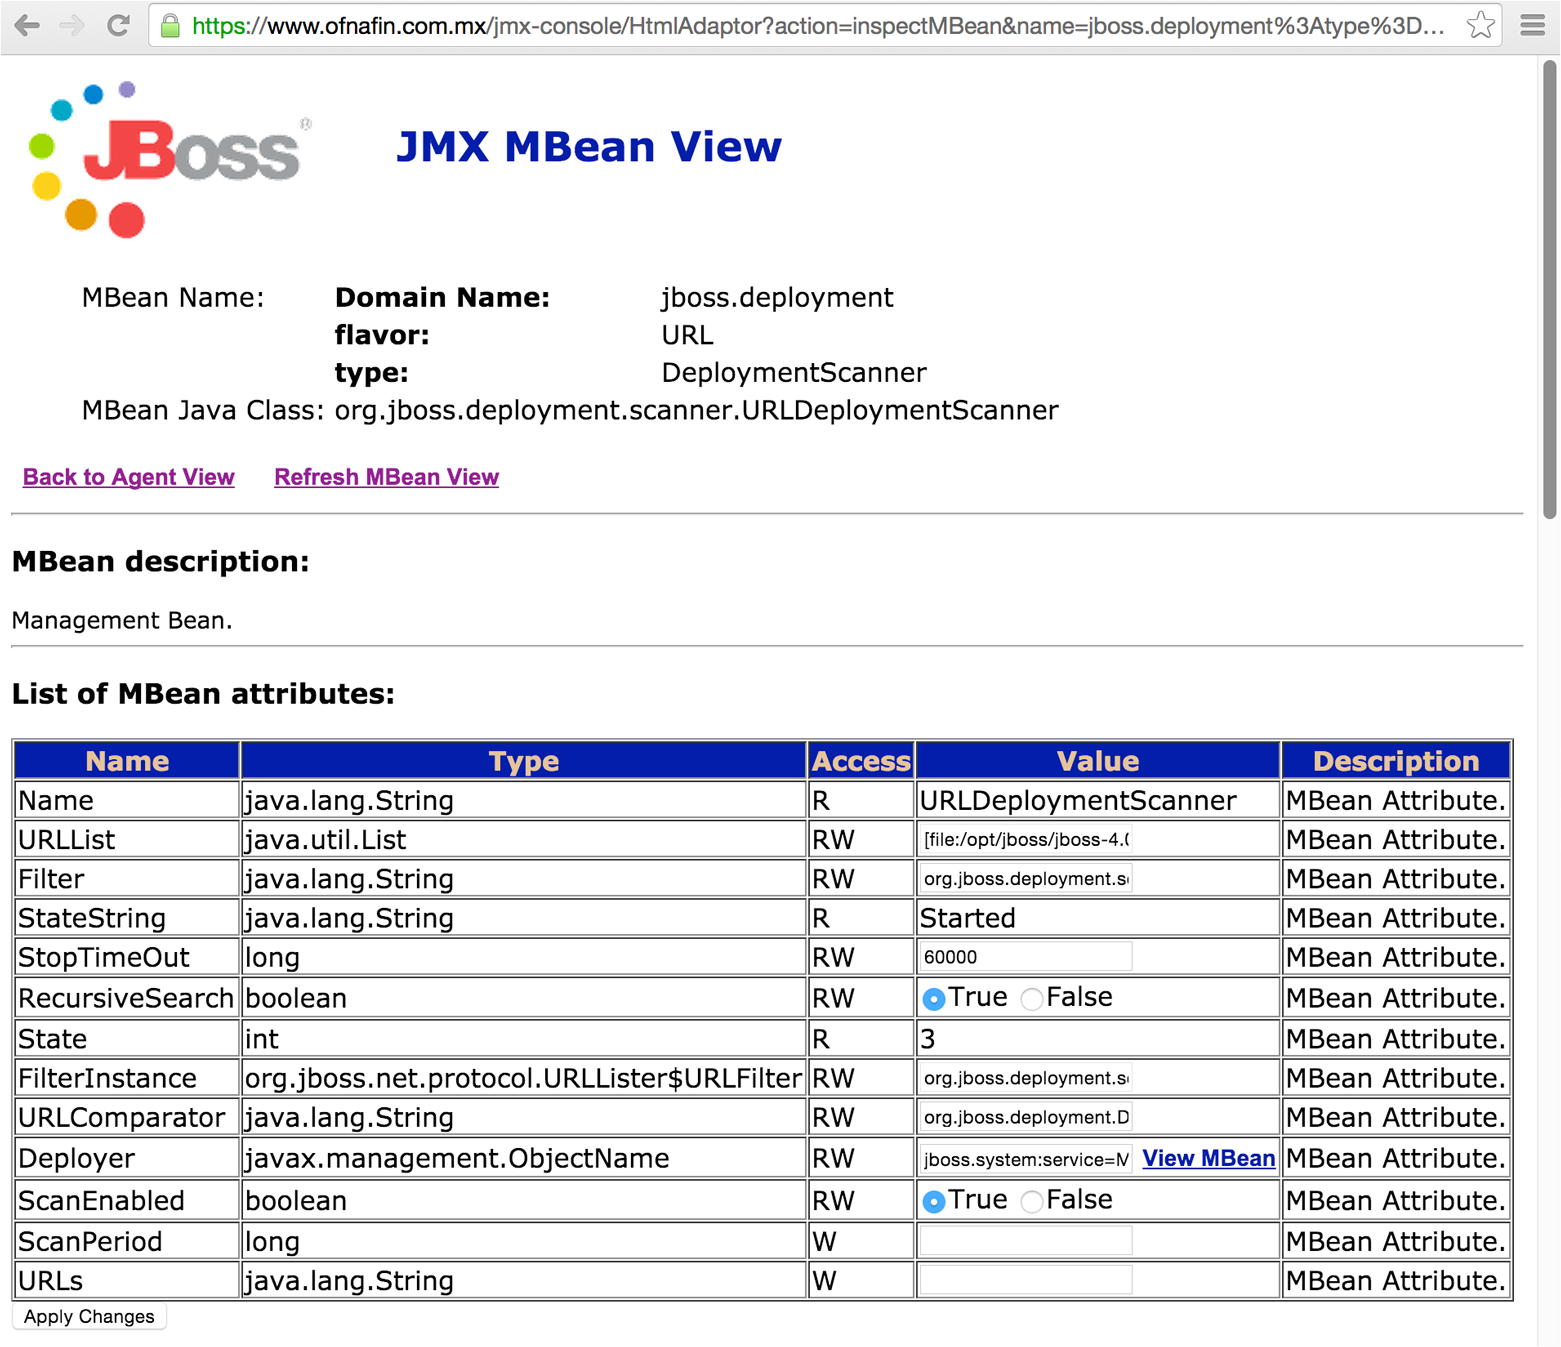This screenshot has width=1561, height=1347.
Task: Reload the page with the refresh icon
Action: click(117, 25)
